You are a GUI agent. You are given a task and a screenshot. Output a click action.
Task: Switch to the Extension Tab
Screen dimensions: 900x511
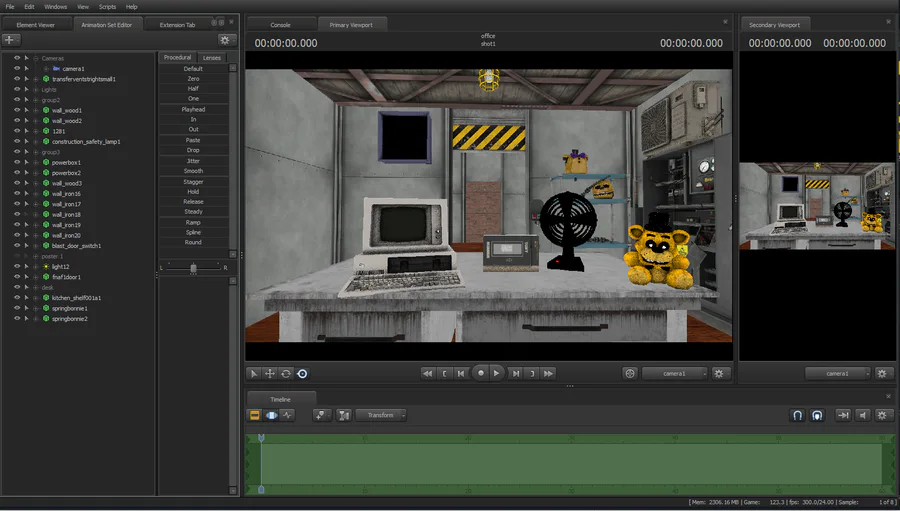177,25
